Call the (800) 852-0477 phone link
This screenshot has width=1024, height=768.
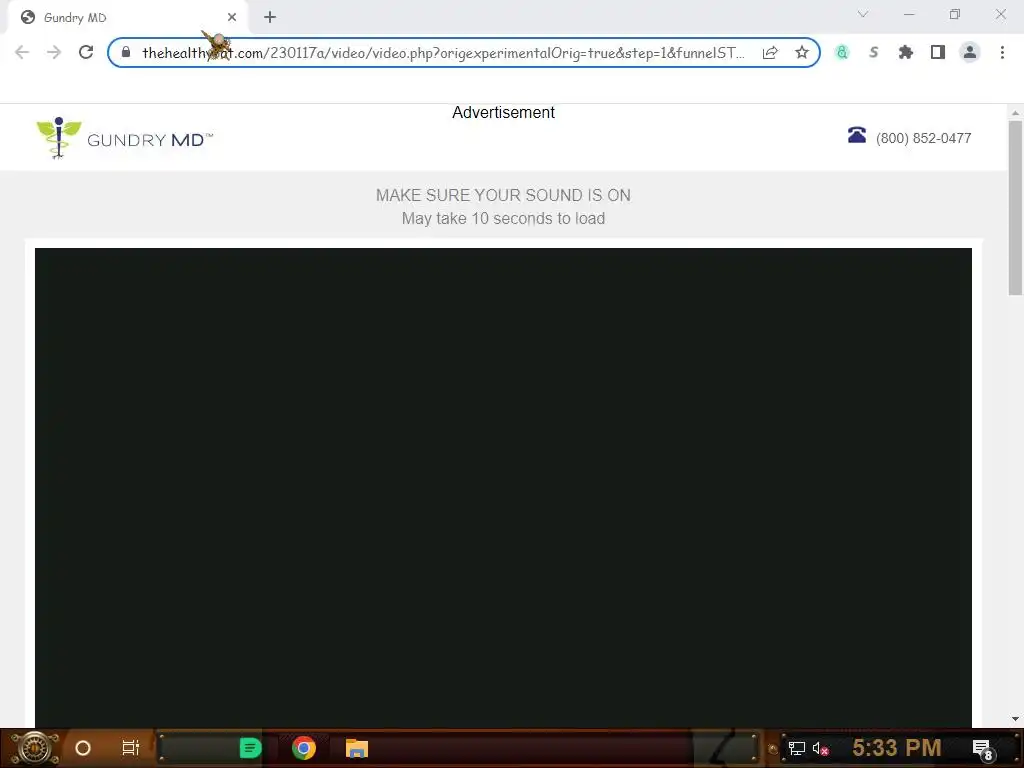pyautogui.click(x=923, y=138)
